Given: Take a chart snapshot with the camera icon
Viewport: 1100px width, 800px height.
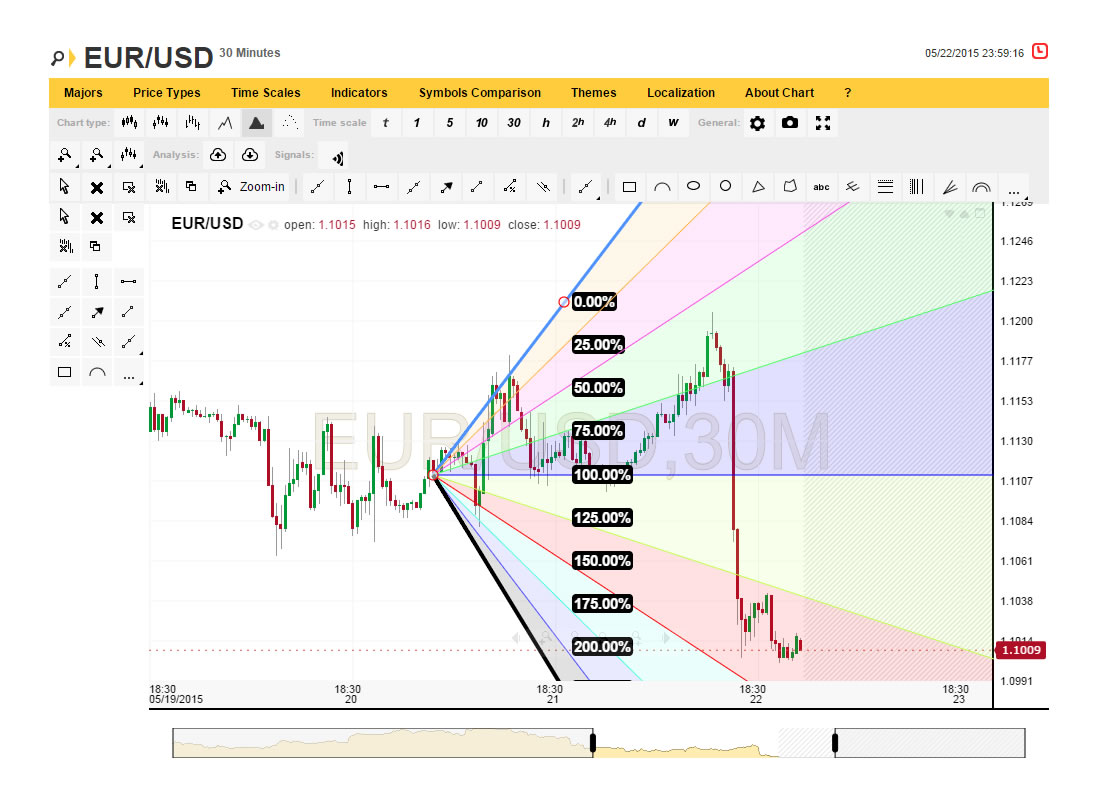Looking at the screenshot, I should click(790, 123).
